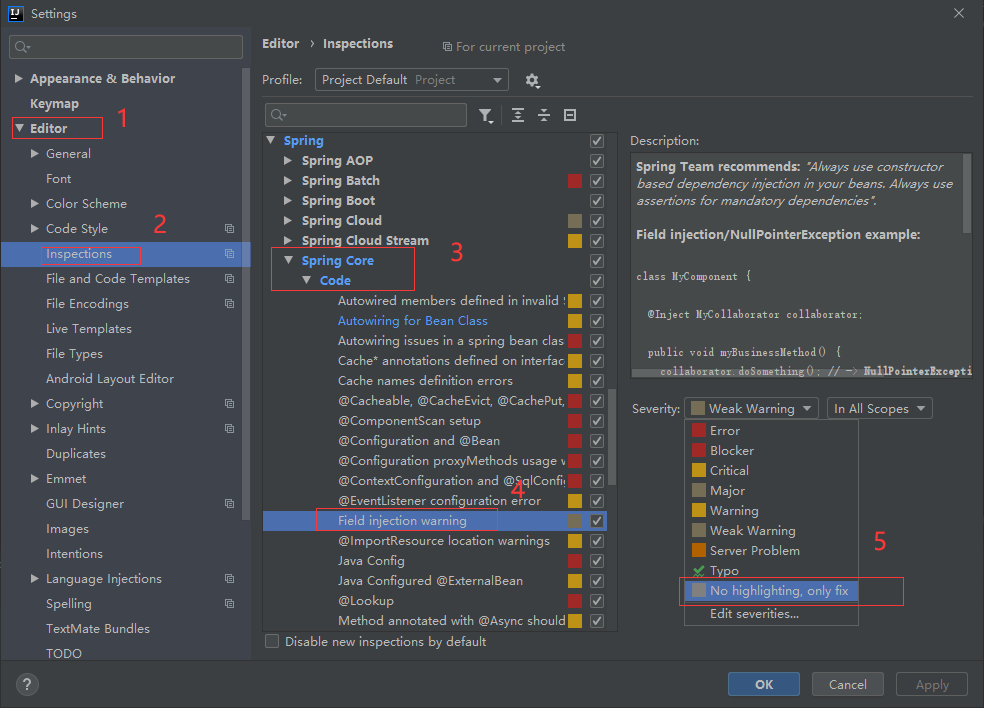The width and height of the screenshot is (984, 708).
Task: Select Blocker severity option
Action: (x=771, y=451)
